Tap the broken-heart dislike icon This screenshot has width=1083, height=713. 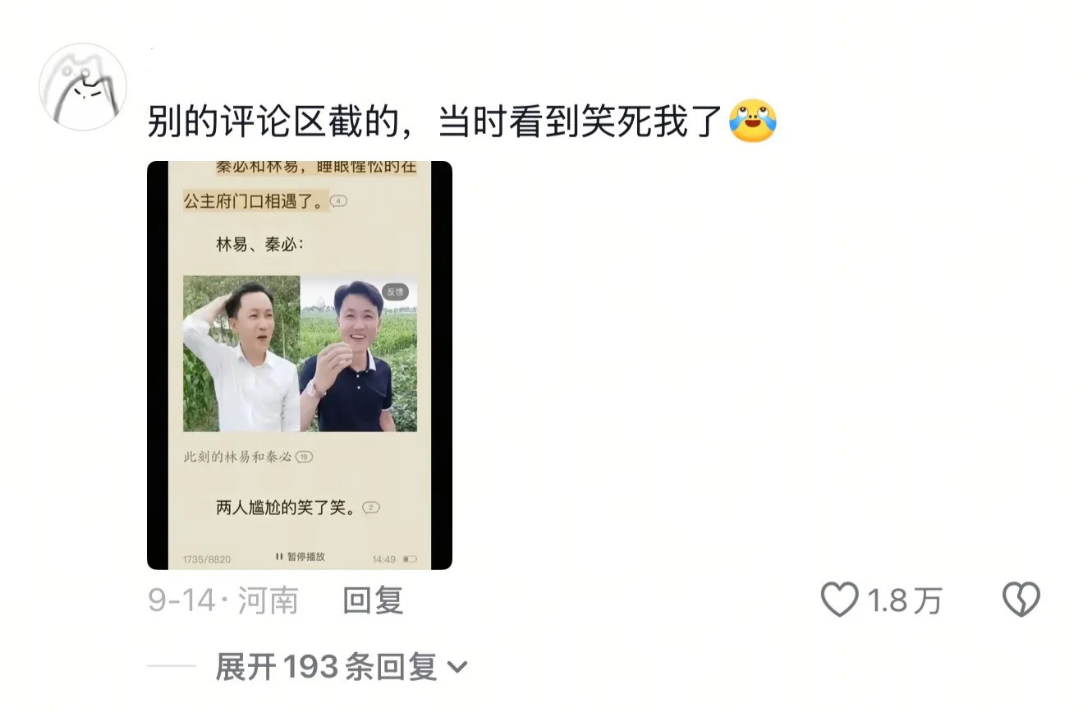tap(1021, 599)
